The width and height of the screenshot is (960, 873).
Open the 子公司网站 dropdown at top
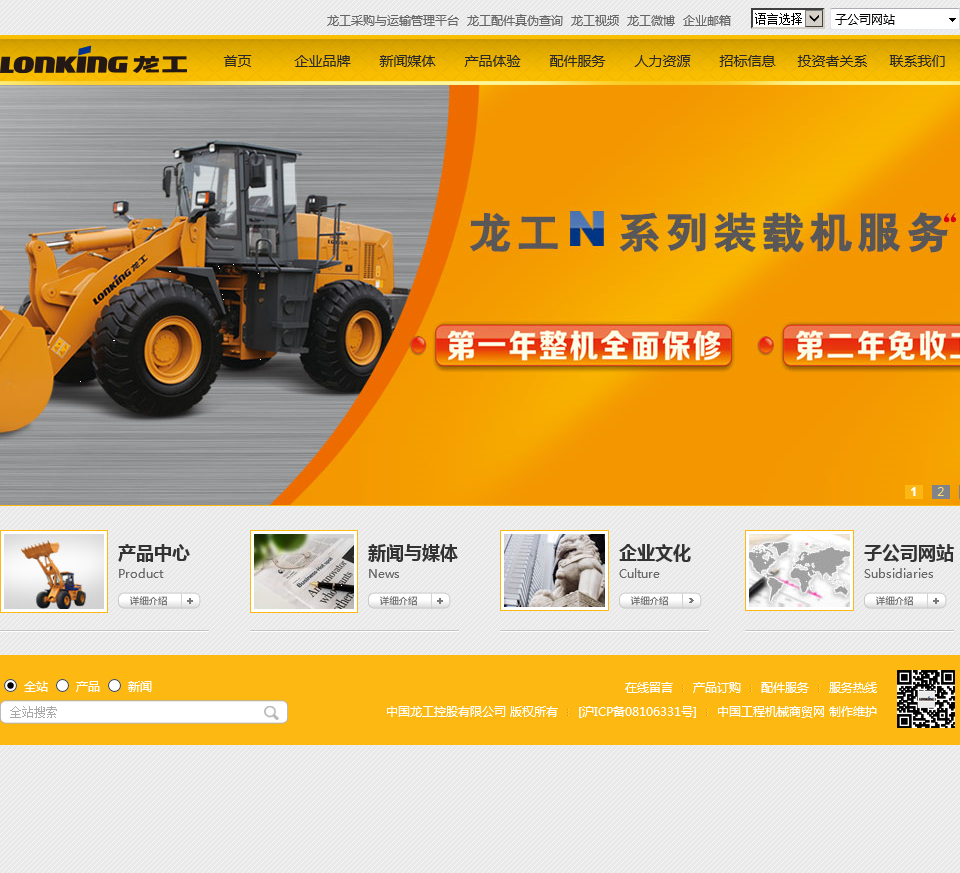(x=894, y=20)
